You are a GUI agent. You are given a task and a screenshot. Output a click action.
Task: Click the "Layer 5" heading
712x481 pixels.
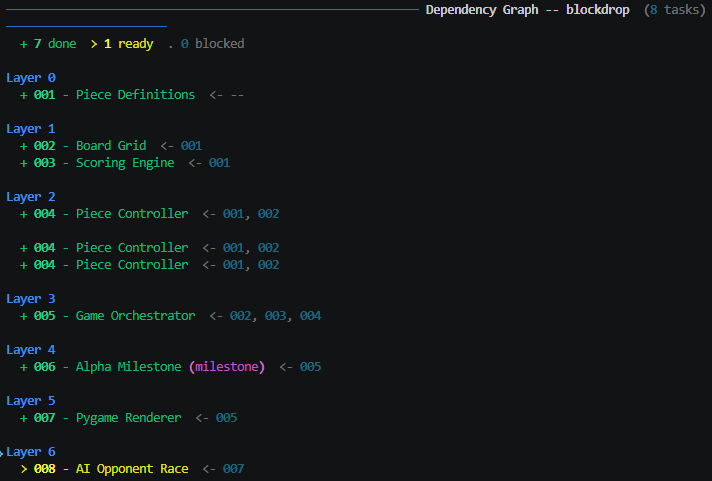pyautogui.click(x=31, y=401)
